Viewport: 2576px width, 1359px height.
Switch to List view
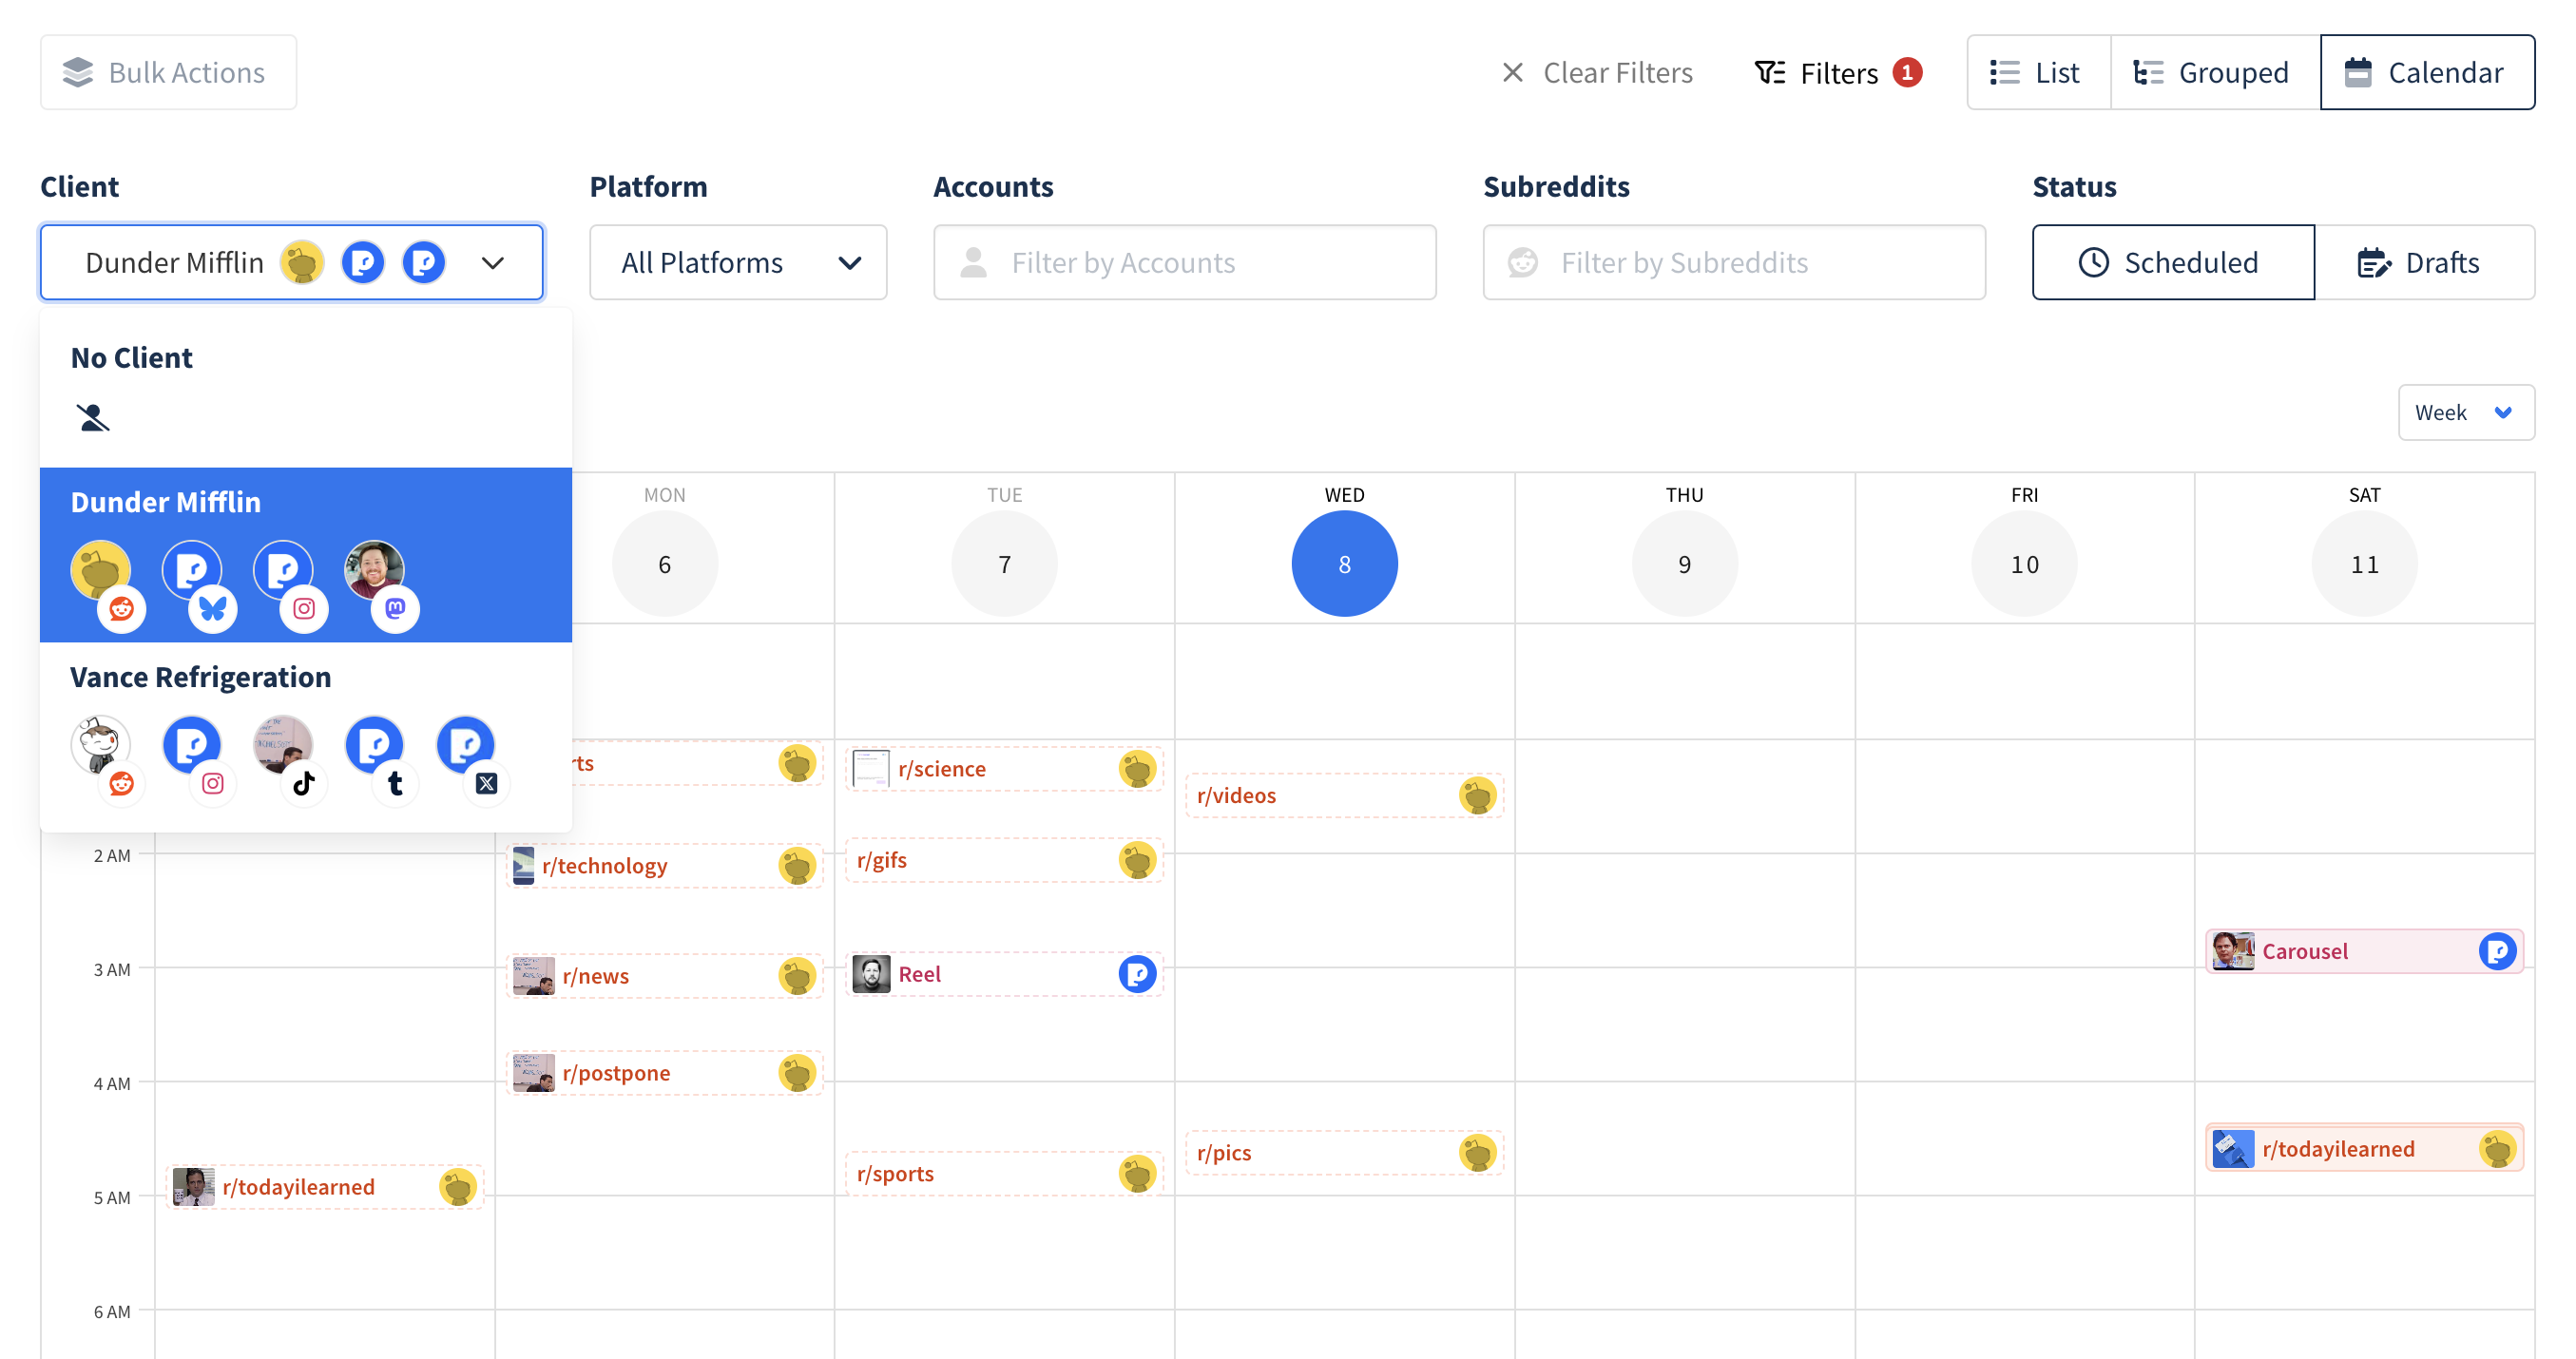(2038, 72)
